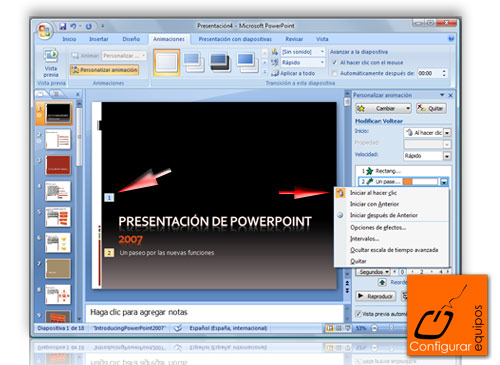Start slide show from status bar icon
This screenshot has height=365, width=500.
347,328
